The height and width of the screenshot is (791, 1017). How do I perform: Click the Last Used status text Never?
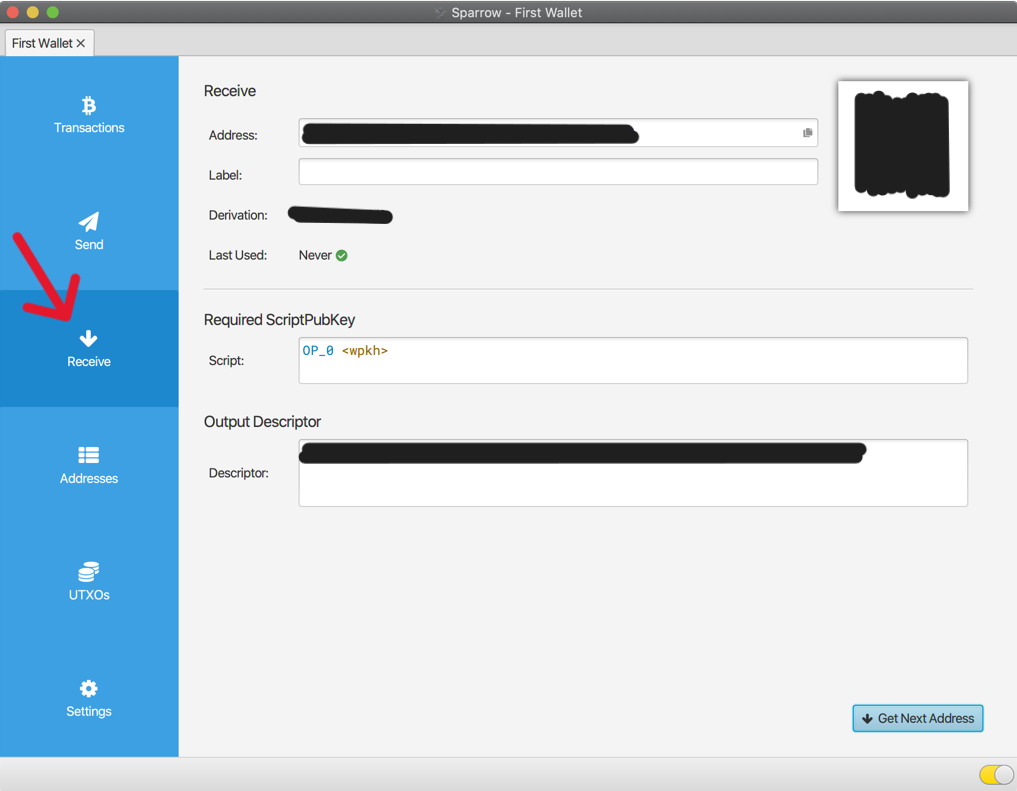coord(313,255)
